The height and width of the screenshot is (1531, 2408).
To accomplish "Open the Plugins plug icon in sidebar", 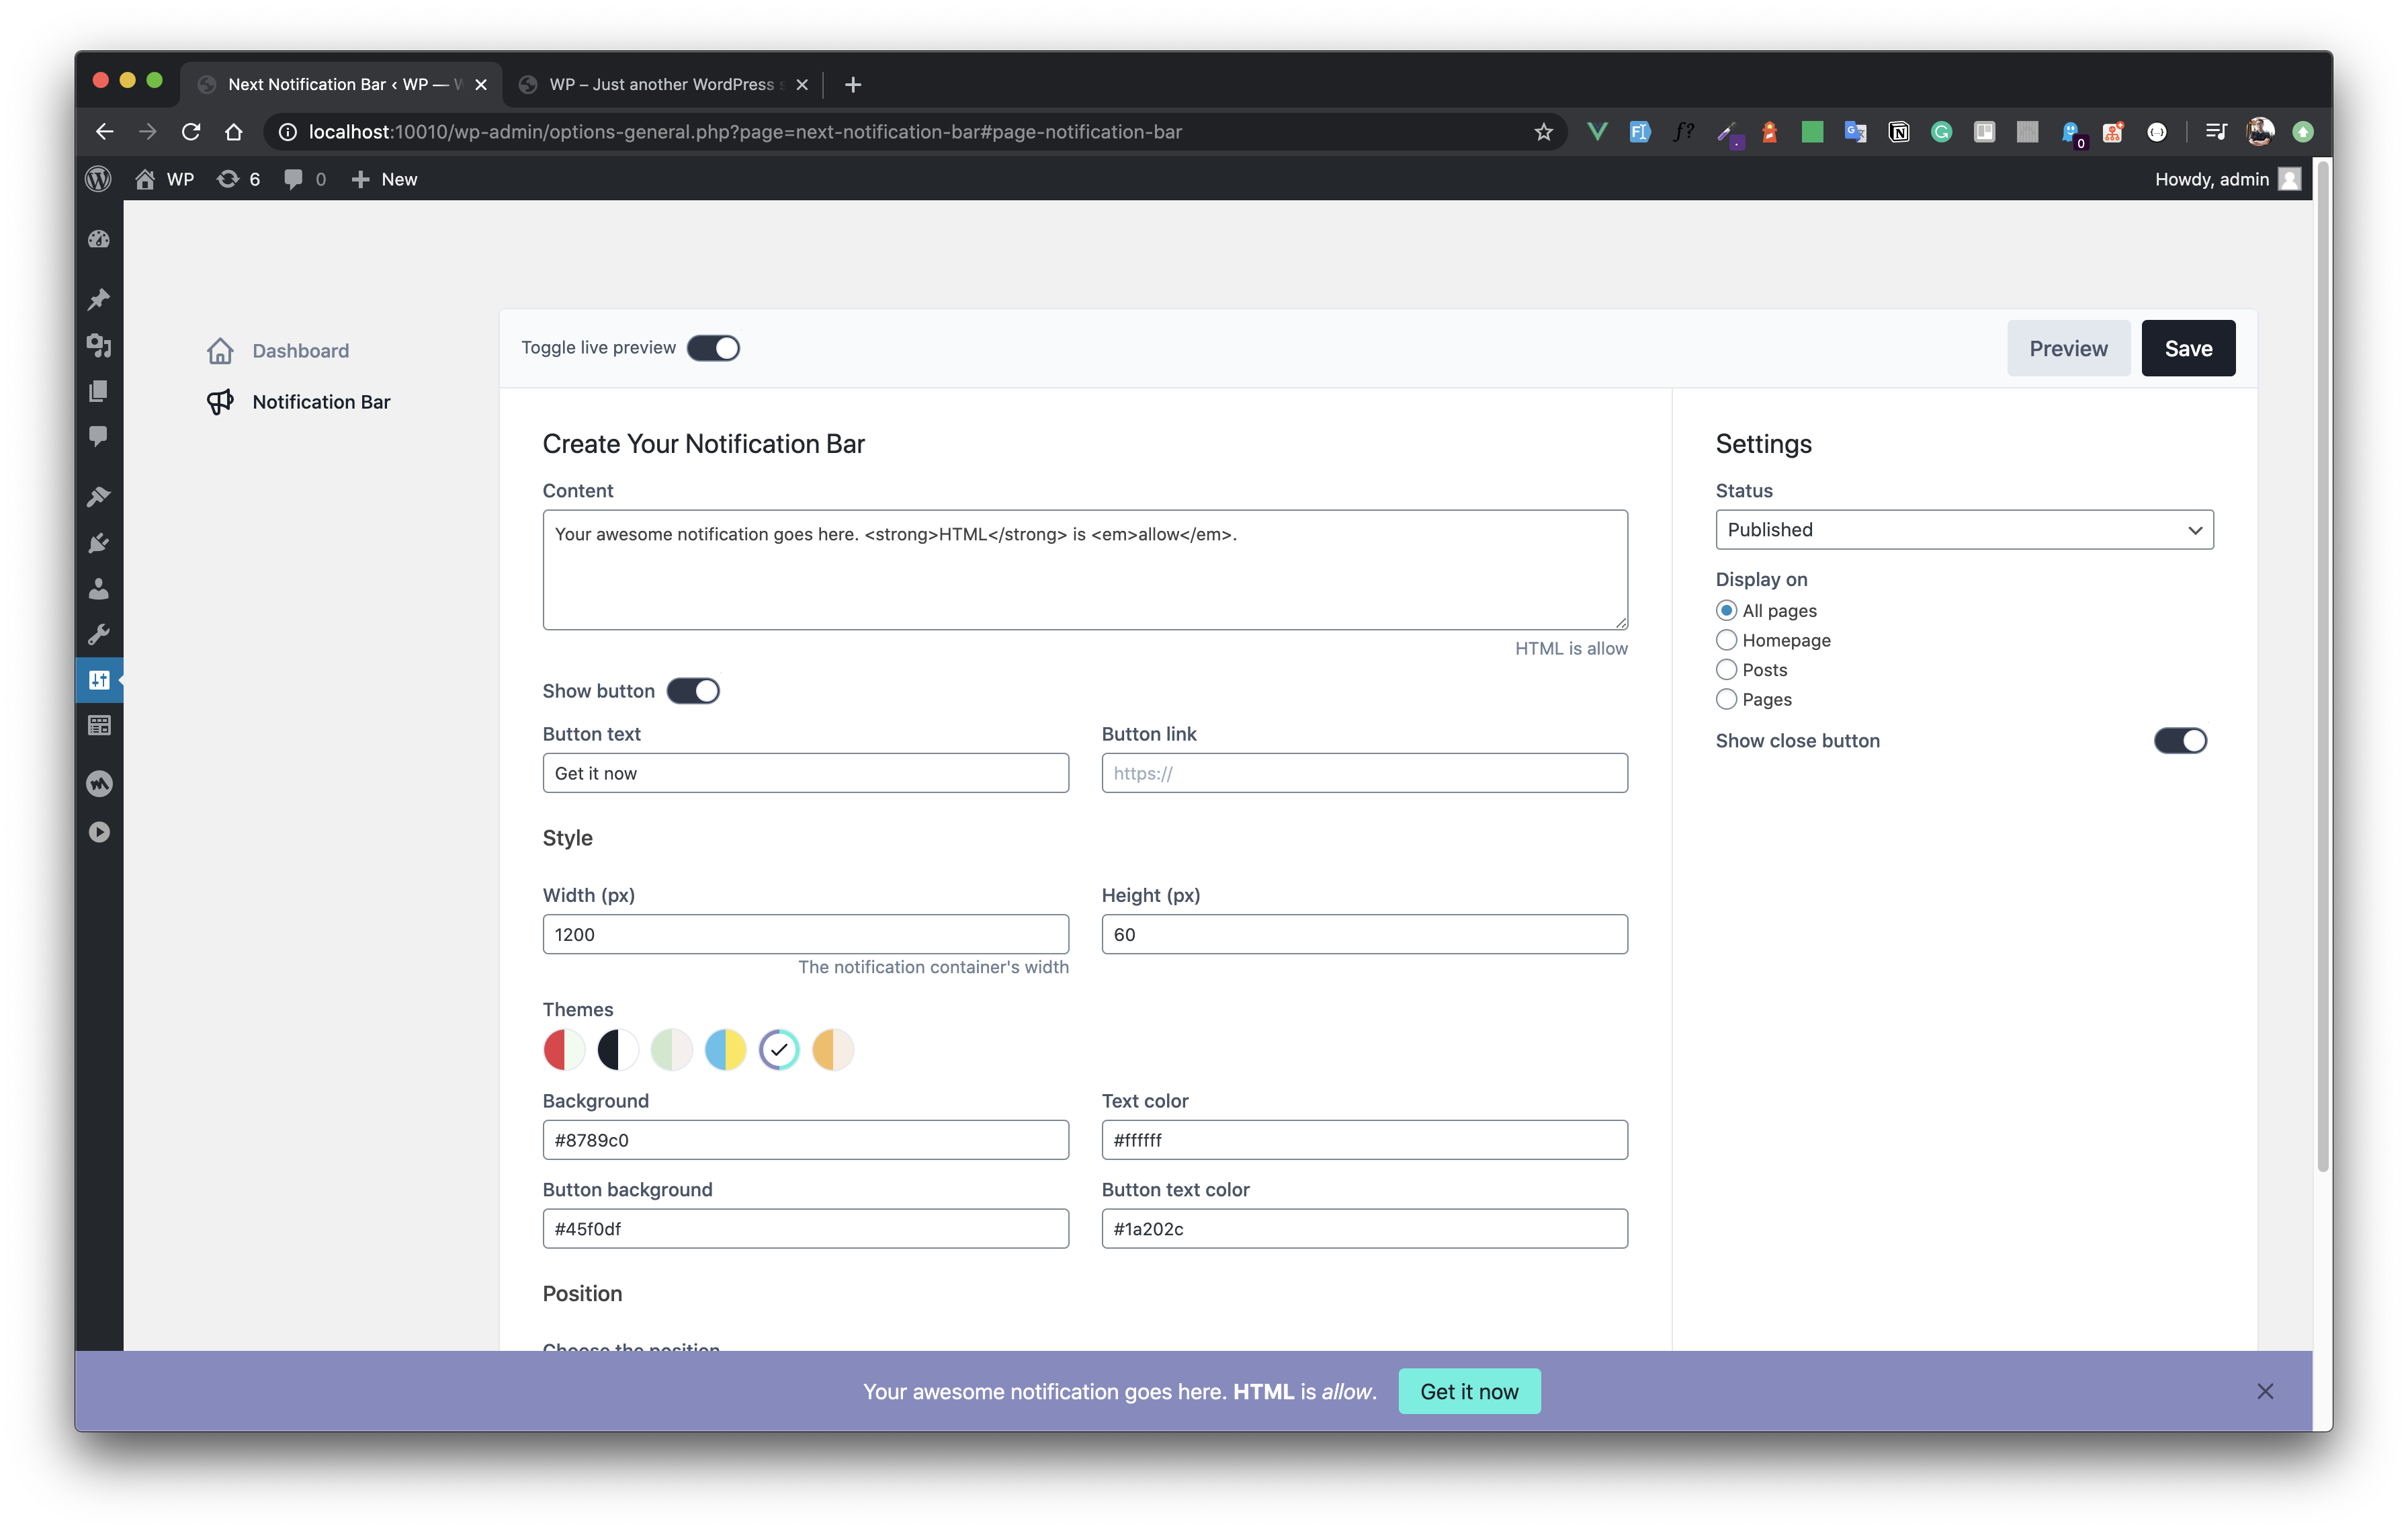I will (98, 543).
